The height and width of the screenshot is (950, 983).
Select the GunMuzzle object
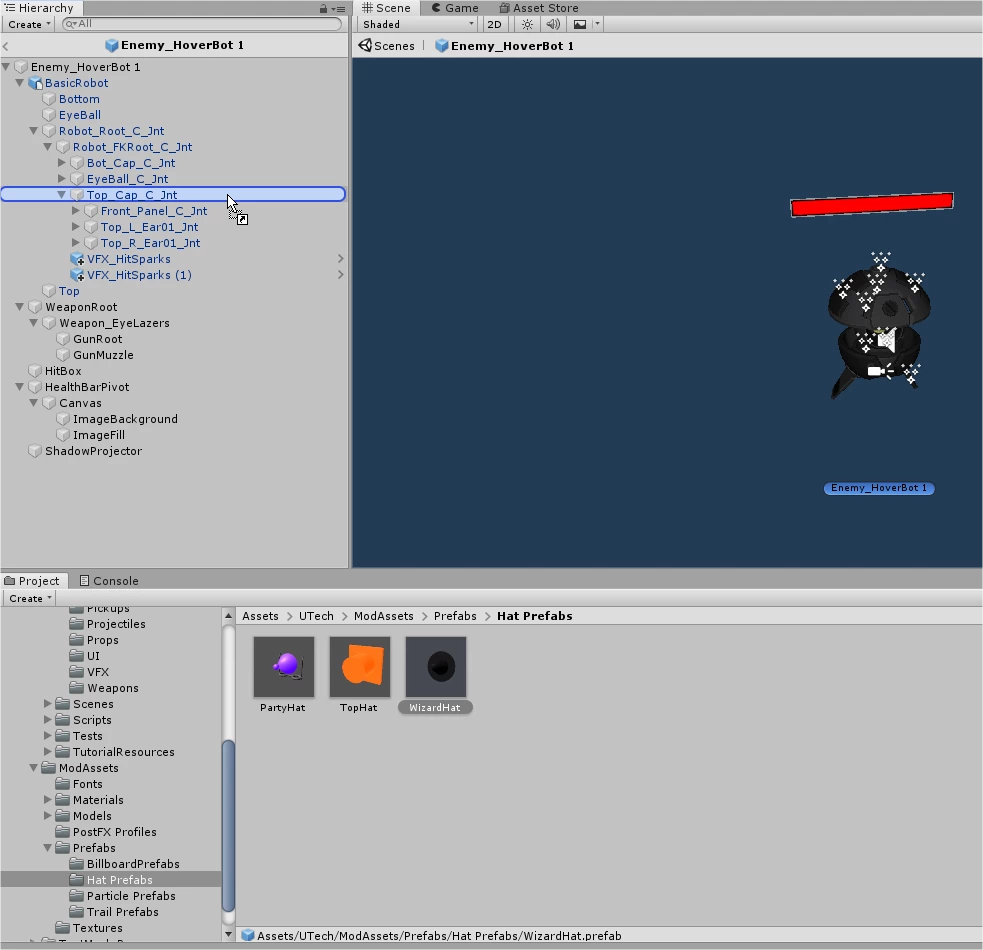[x=103, y=355]
